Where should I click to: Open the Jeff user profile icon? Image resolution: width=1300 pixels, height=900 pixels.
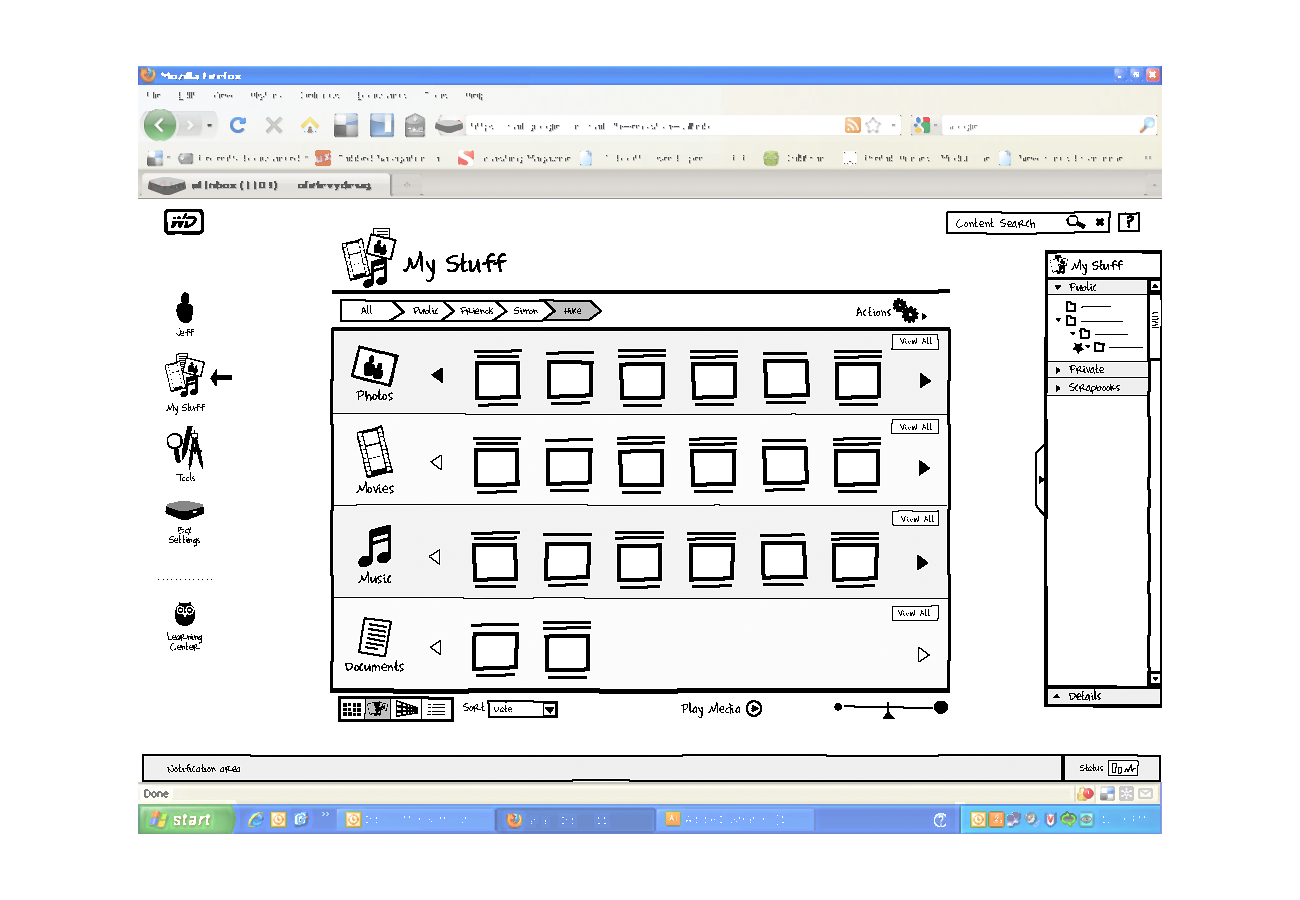184,309
